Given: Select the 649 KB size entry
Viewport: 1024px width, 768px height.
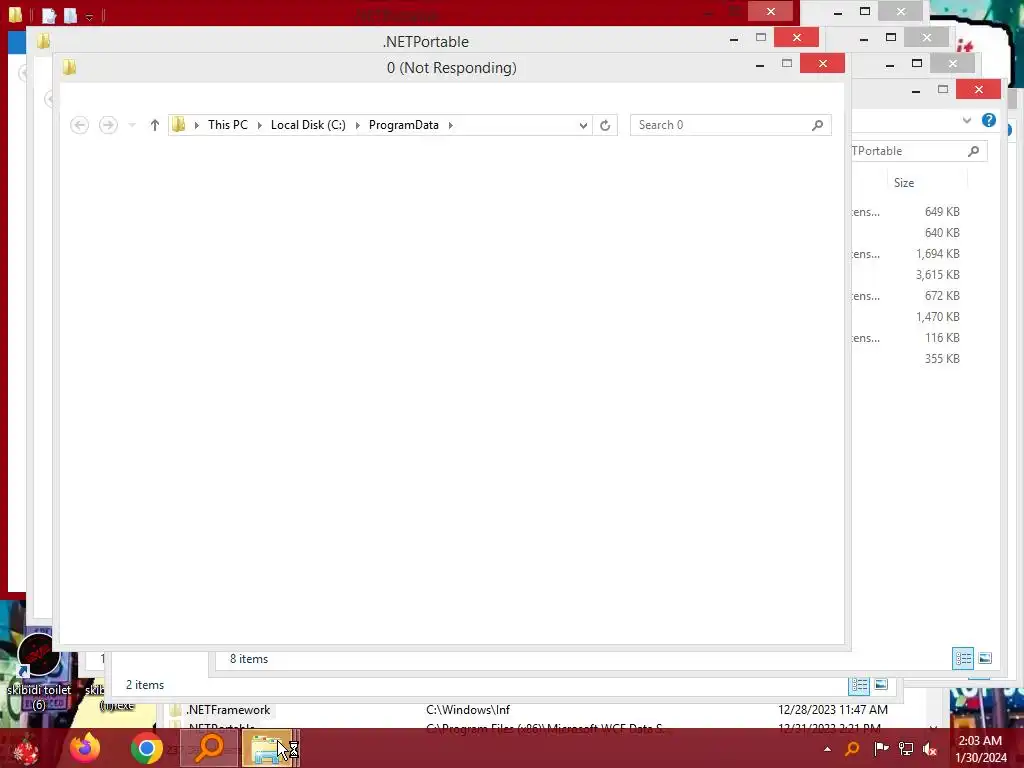Looking at the screenshot, I should 942,212.
